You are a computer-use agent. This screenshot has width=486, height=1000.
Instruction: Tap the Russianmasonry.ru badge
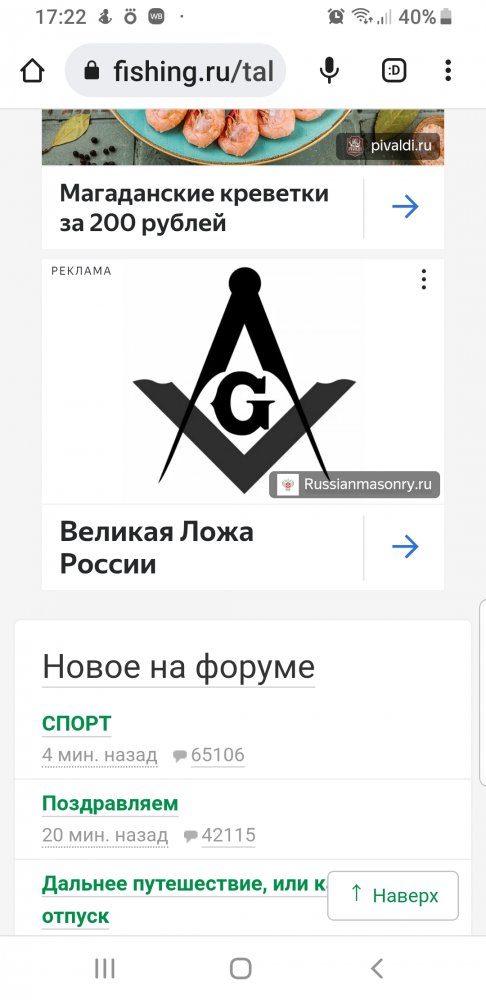(355, 485)
